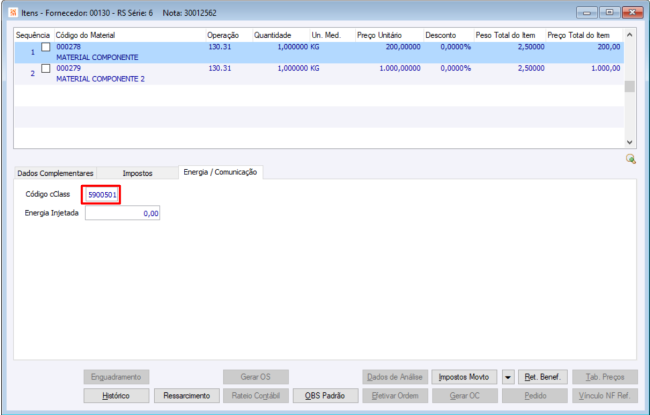Open OBS Padrão
Viewport: 650px width, 415px height.
click(x=325, y=396)
